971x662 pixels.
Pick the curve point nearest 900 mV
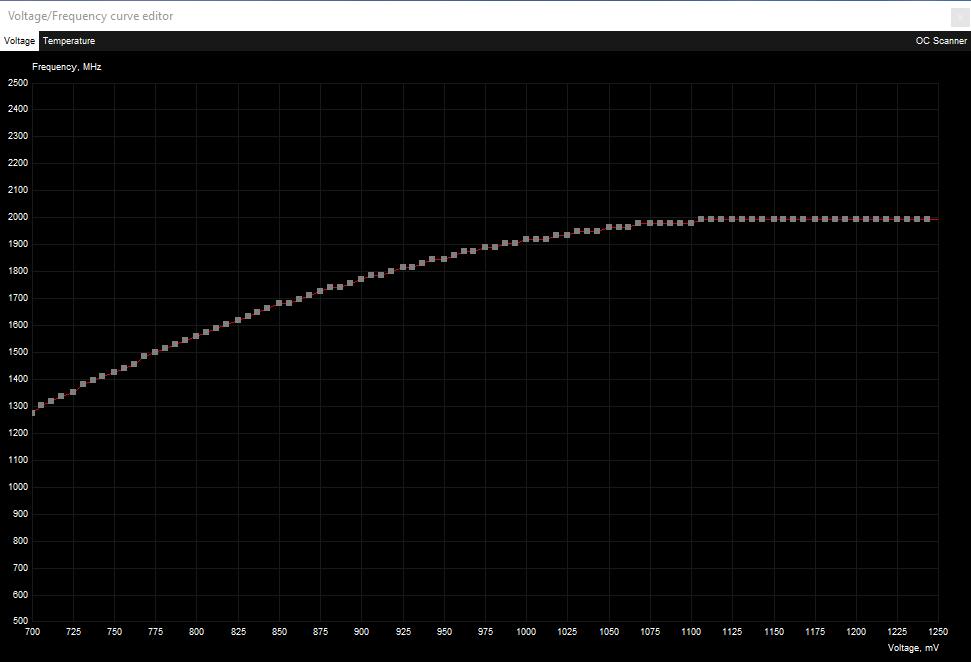point(361,279)
